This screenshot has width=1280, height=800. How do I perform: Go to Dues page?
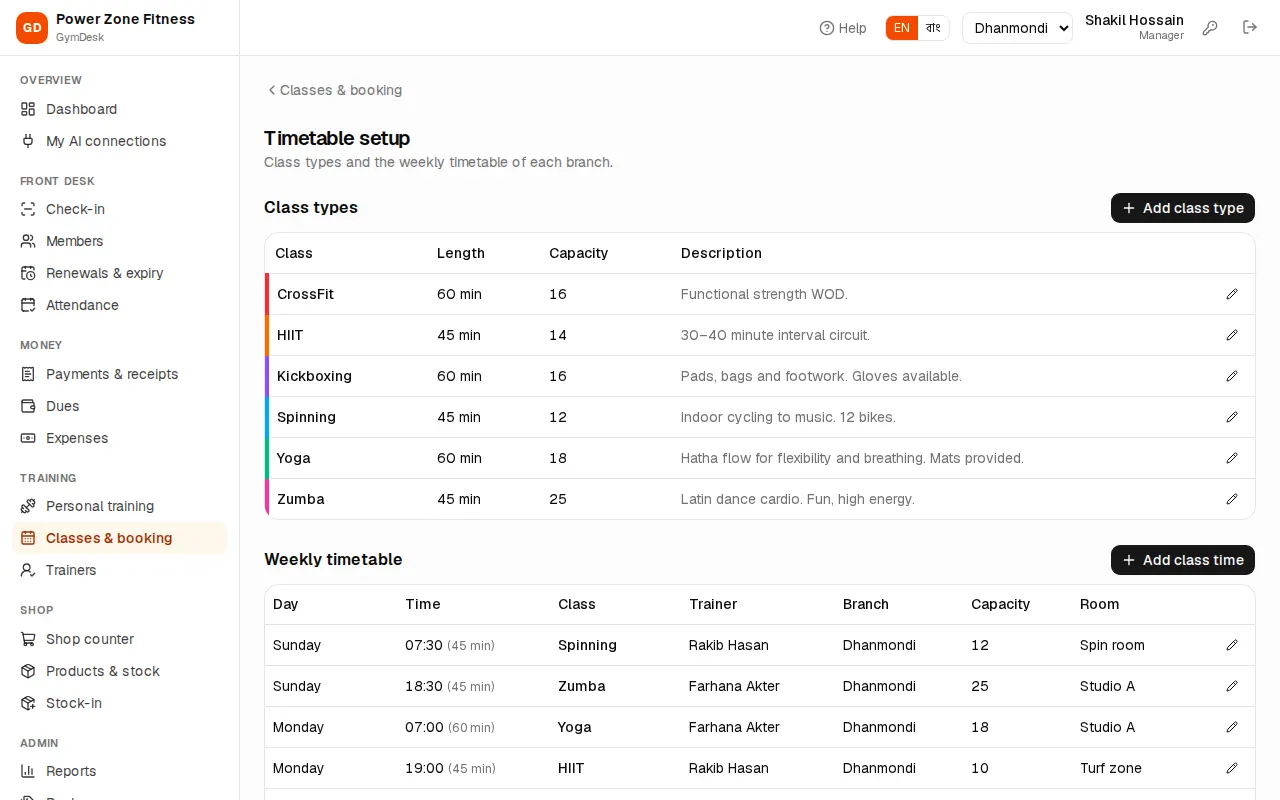pos(120,406)
